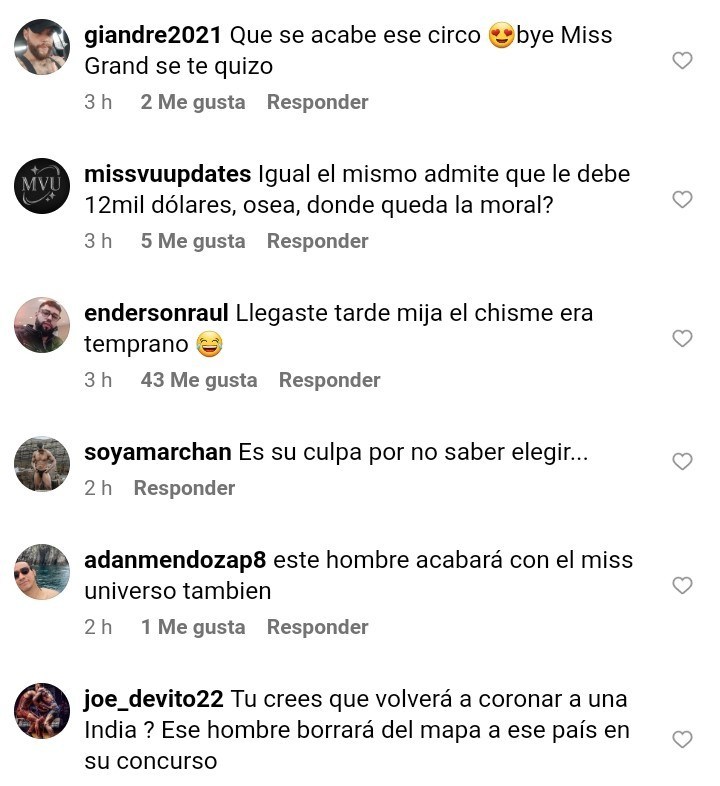The height and width of the screenshot is (786, 720).
Task: Show the 5 Me gusta likes
Action: [193, 241]
